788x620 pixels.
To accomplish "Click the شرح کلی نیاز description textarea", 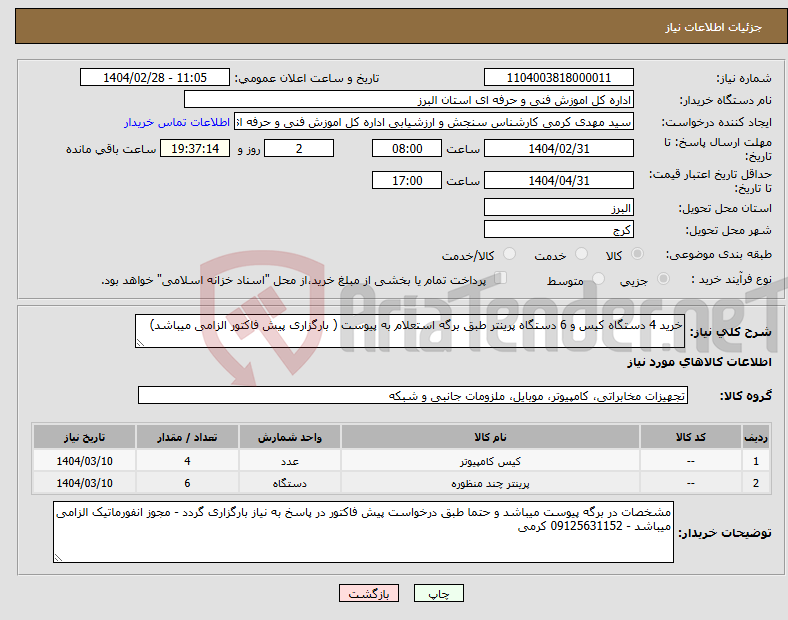I will click(x=410, y=331).
